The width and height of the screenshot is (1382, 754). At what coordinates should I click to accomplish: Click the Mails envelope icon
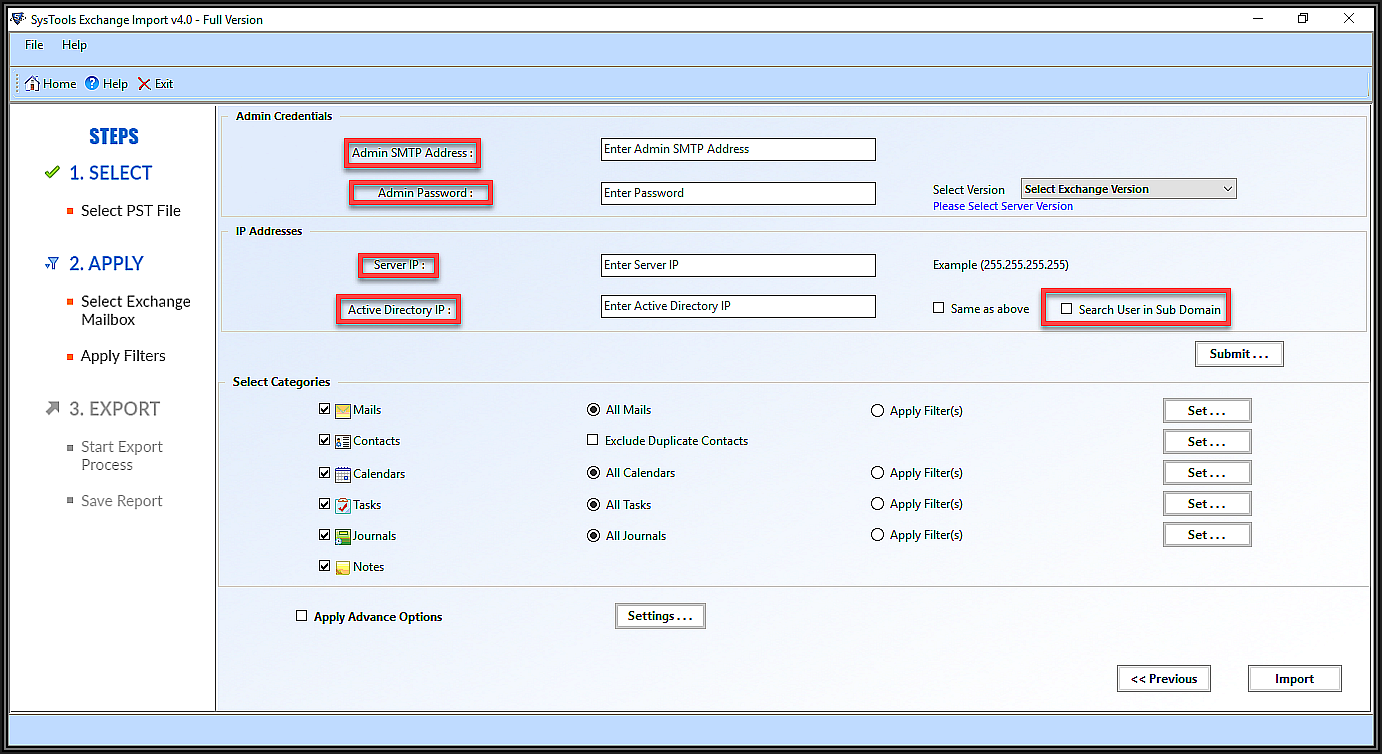[x=343, y=410]
